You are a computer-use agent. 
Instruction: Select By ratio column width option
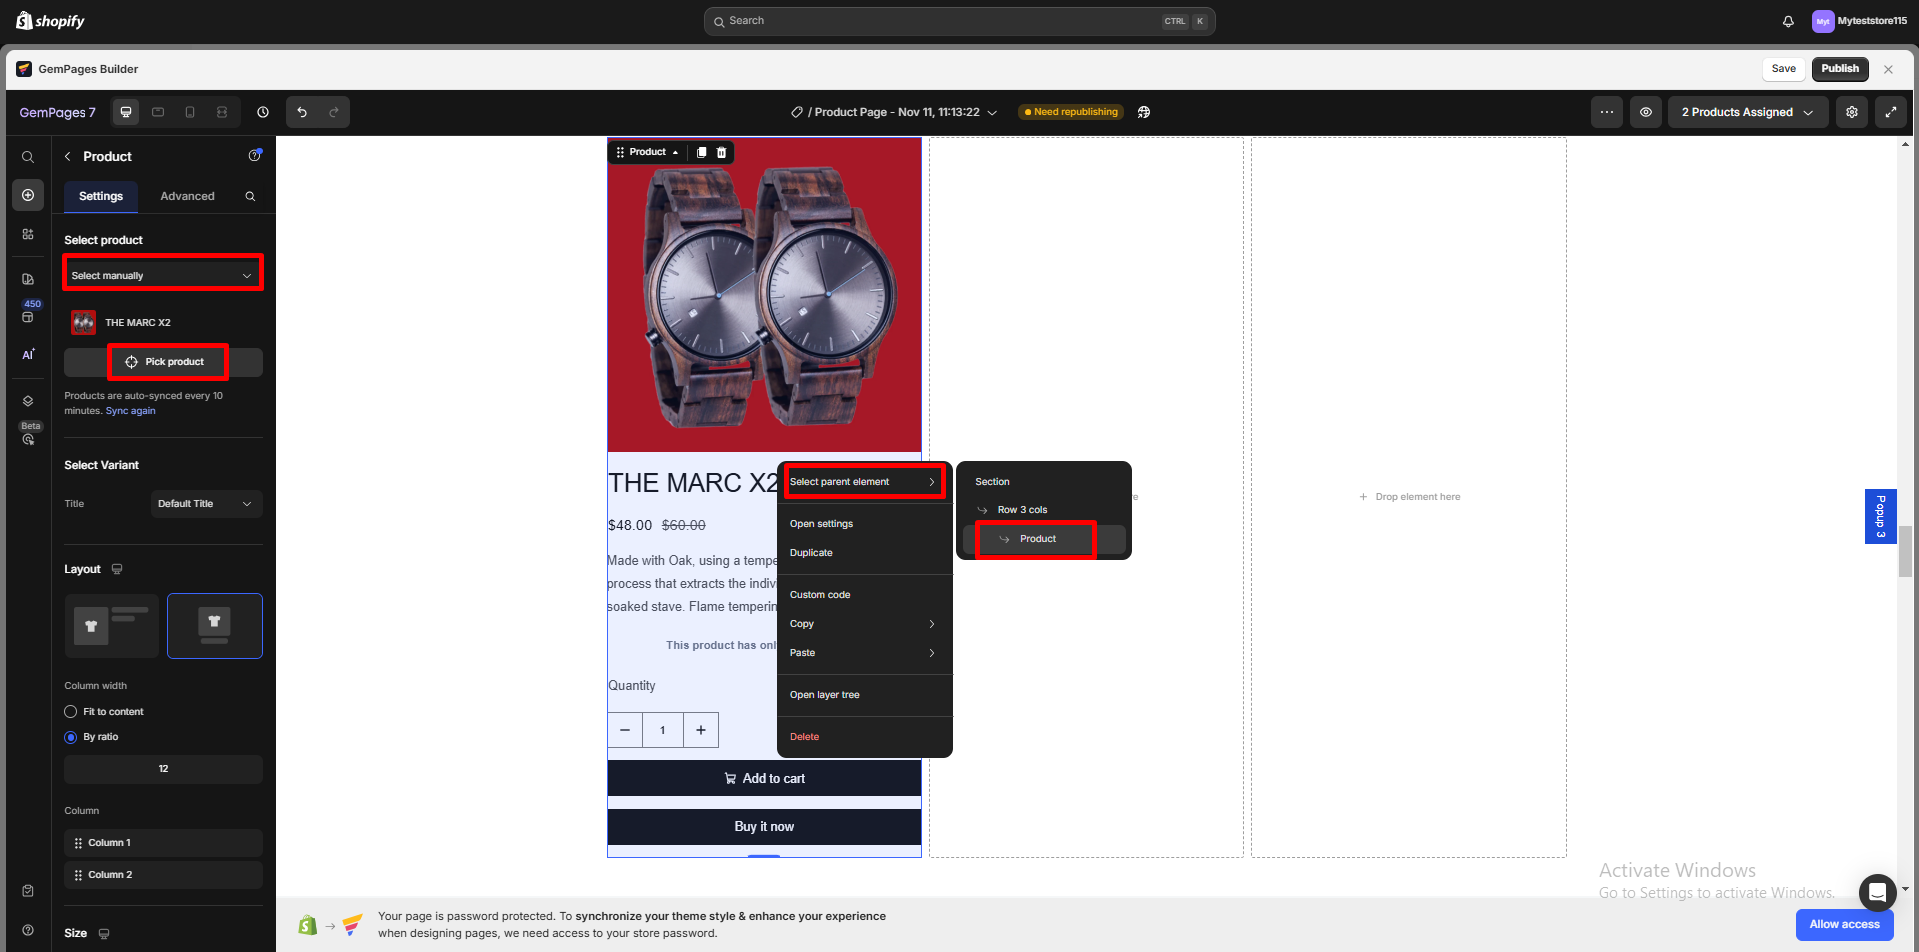click(x=71, y=737)
